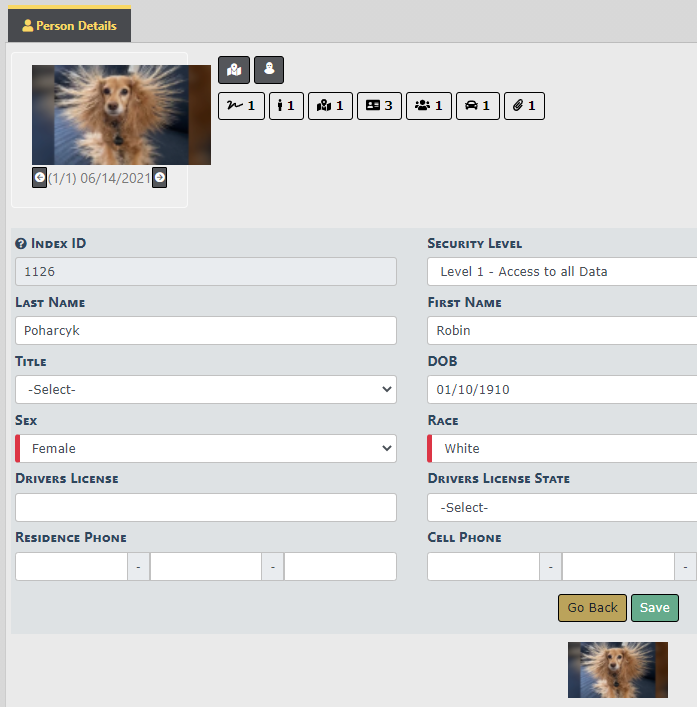This screenshot has width=697, height=707.
Task: Click the green Save button
Action: [x=654, y=608]
